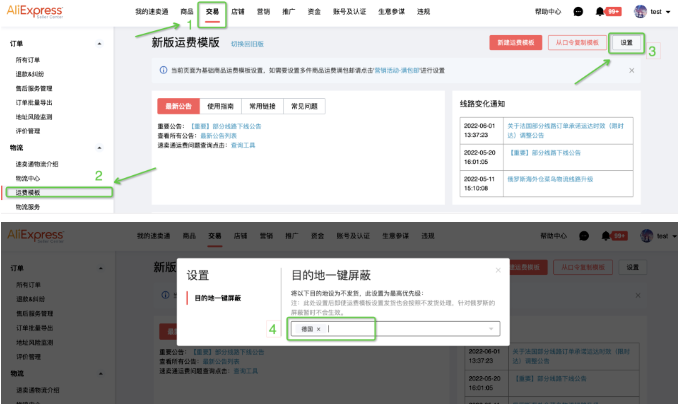This screenshot has height=404, width=679.
Task: Open the 2022-06-01 route notice link in top screenshot
Action: [566, 130]
